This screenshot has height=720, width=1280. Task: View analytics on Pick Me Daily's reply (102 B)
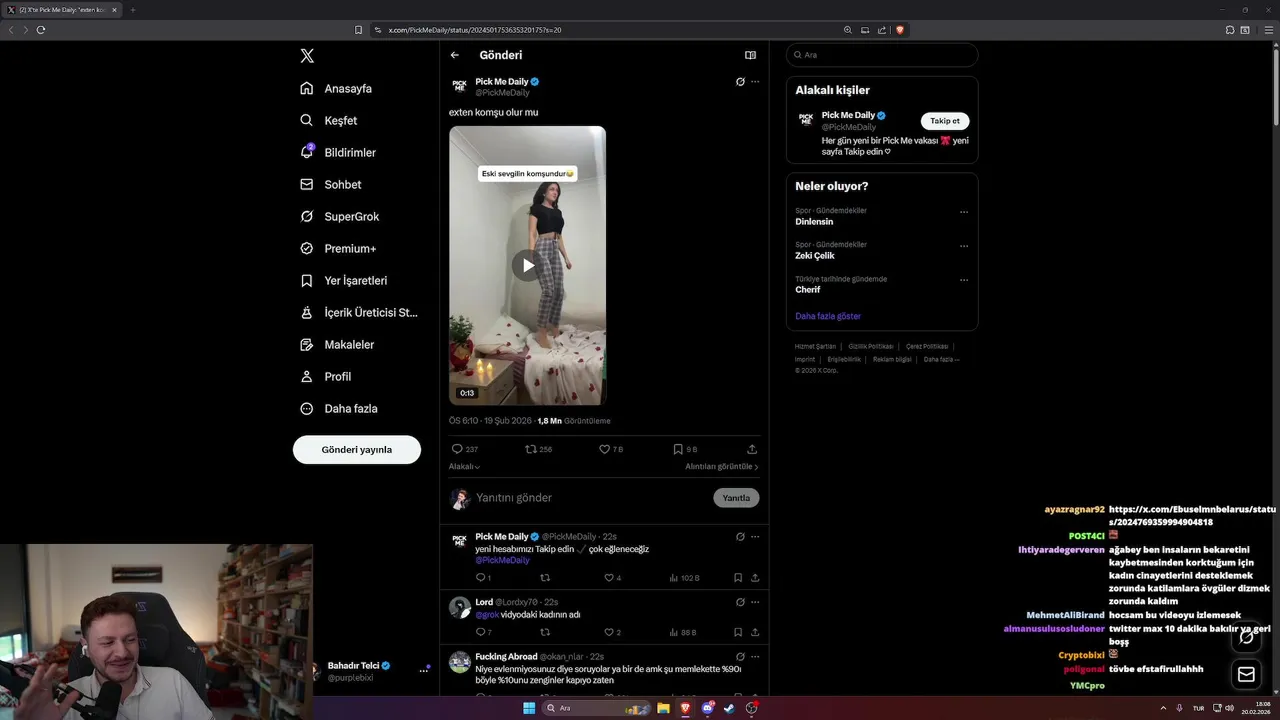click(x=684, y=578)
